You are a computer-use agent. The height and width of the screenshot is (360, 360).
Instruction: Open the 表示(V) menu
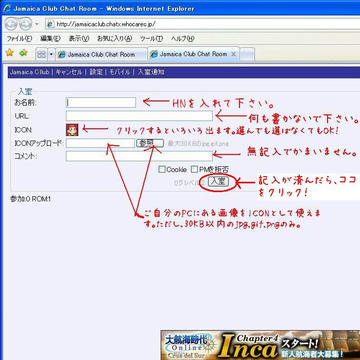click(x=79, y=39)
